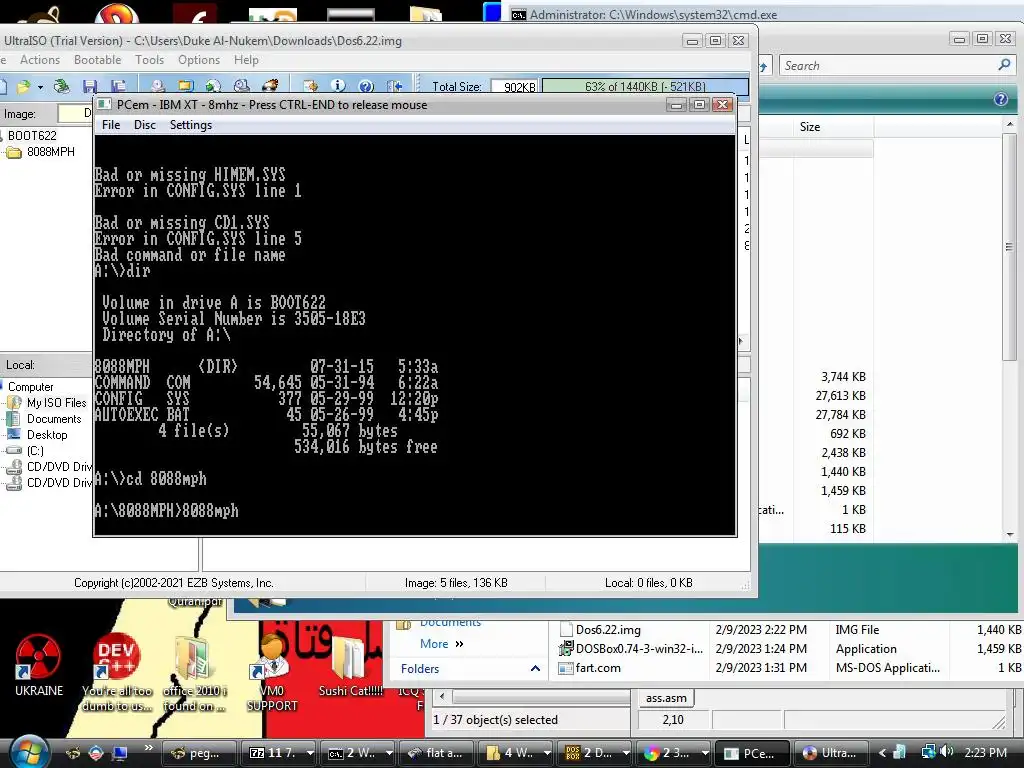The height and width of the screenshot is (768, 1024).
Task: Open the File menu in PCem
Action: coord(111,125)
